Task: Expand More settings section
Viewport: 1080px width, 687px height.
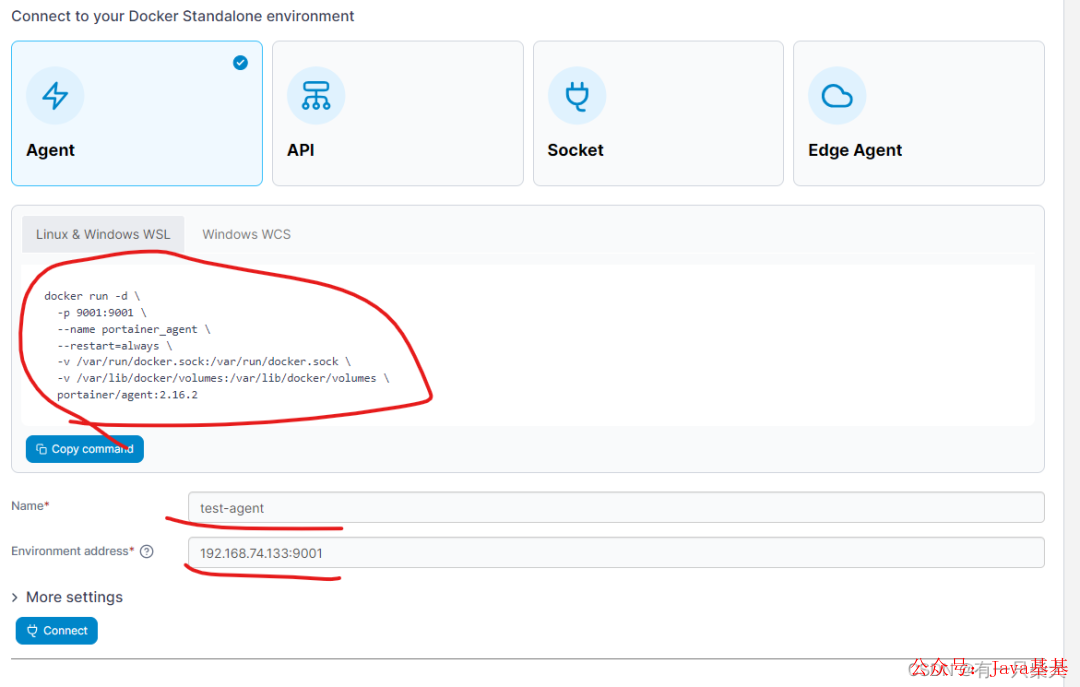Action: pos(68,597)
